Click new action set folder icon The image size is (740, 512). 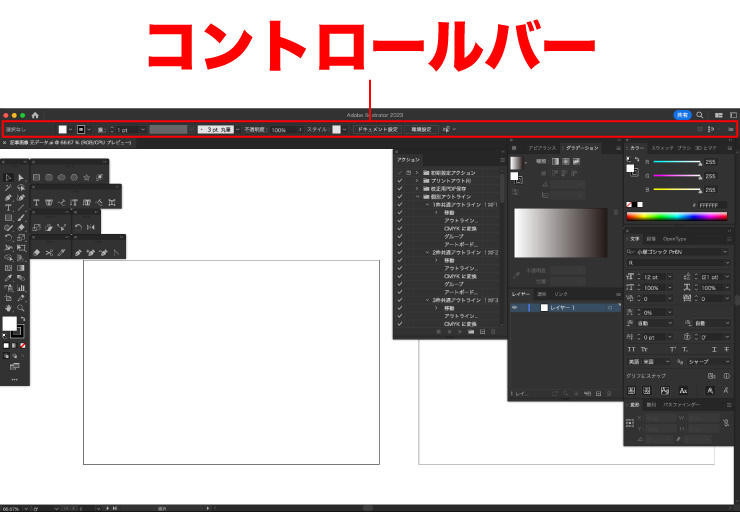(471, 332)
